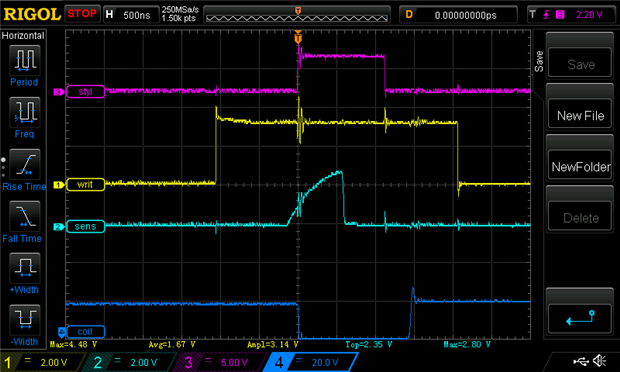Screen dimensions: 620x372
Task: Click the Top=2.35 V measurement
Action: tap(369, 344)
